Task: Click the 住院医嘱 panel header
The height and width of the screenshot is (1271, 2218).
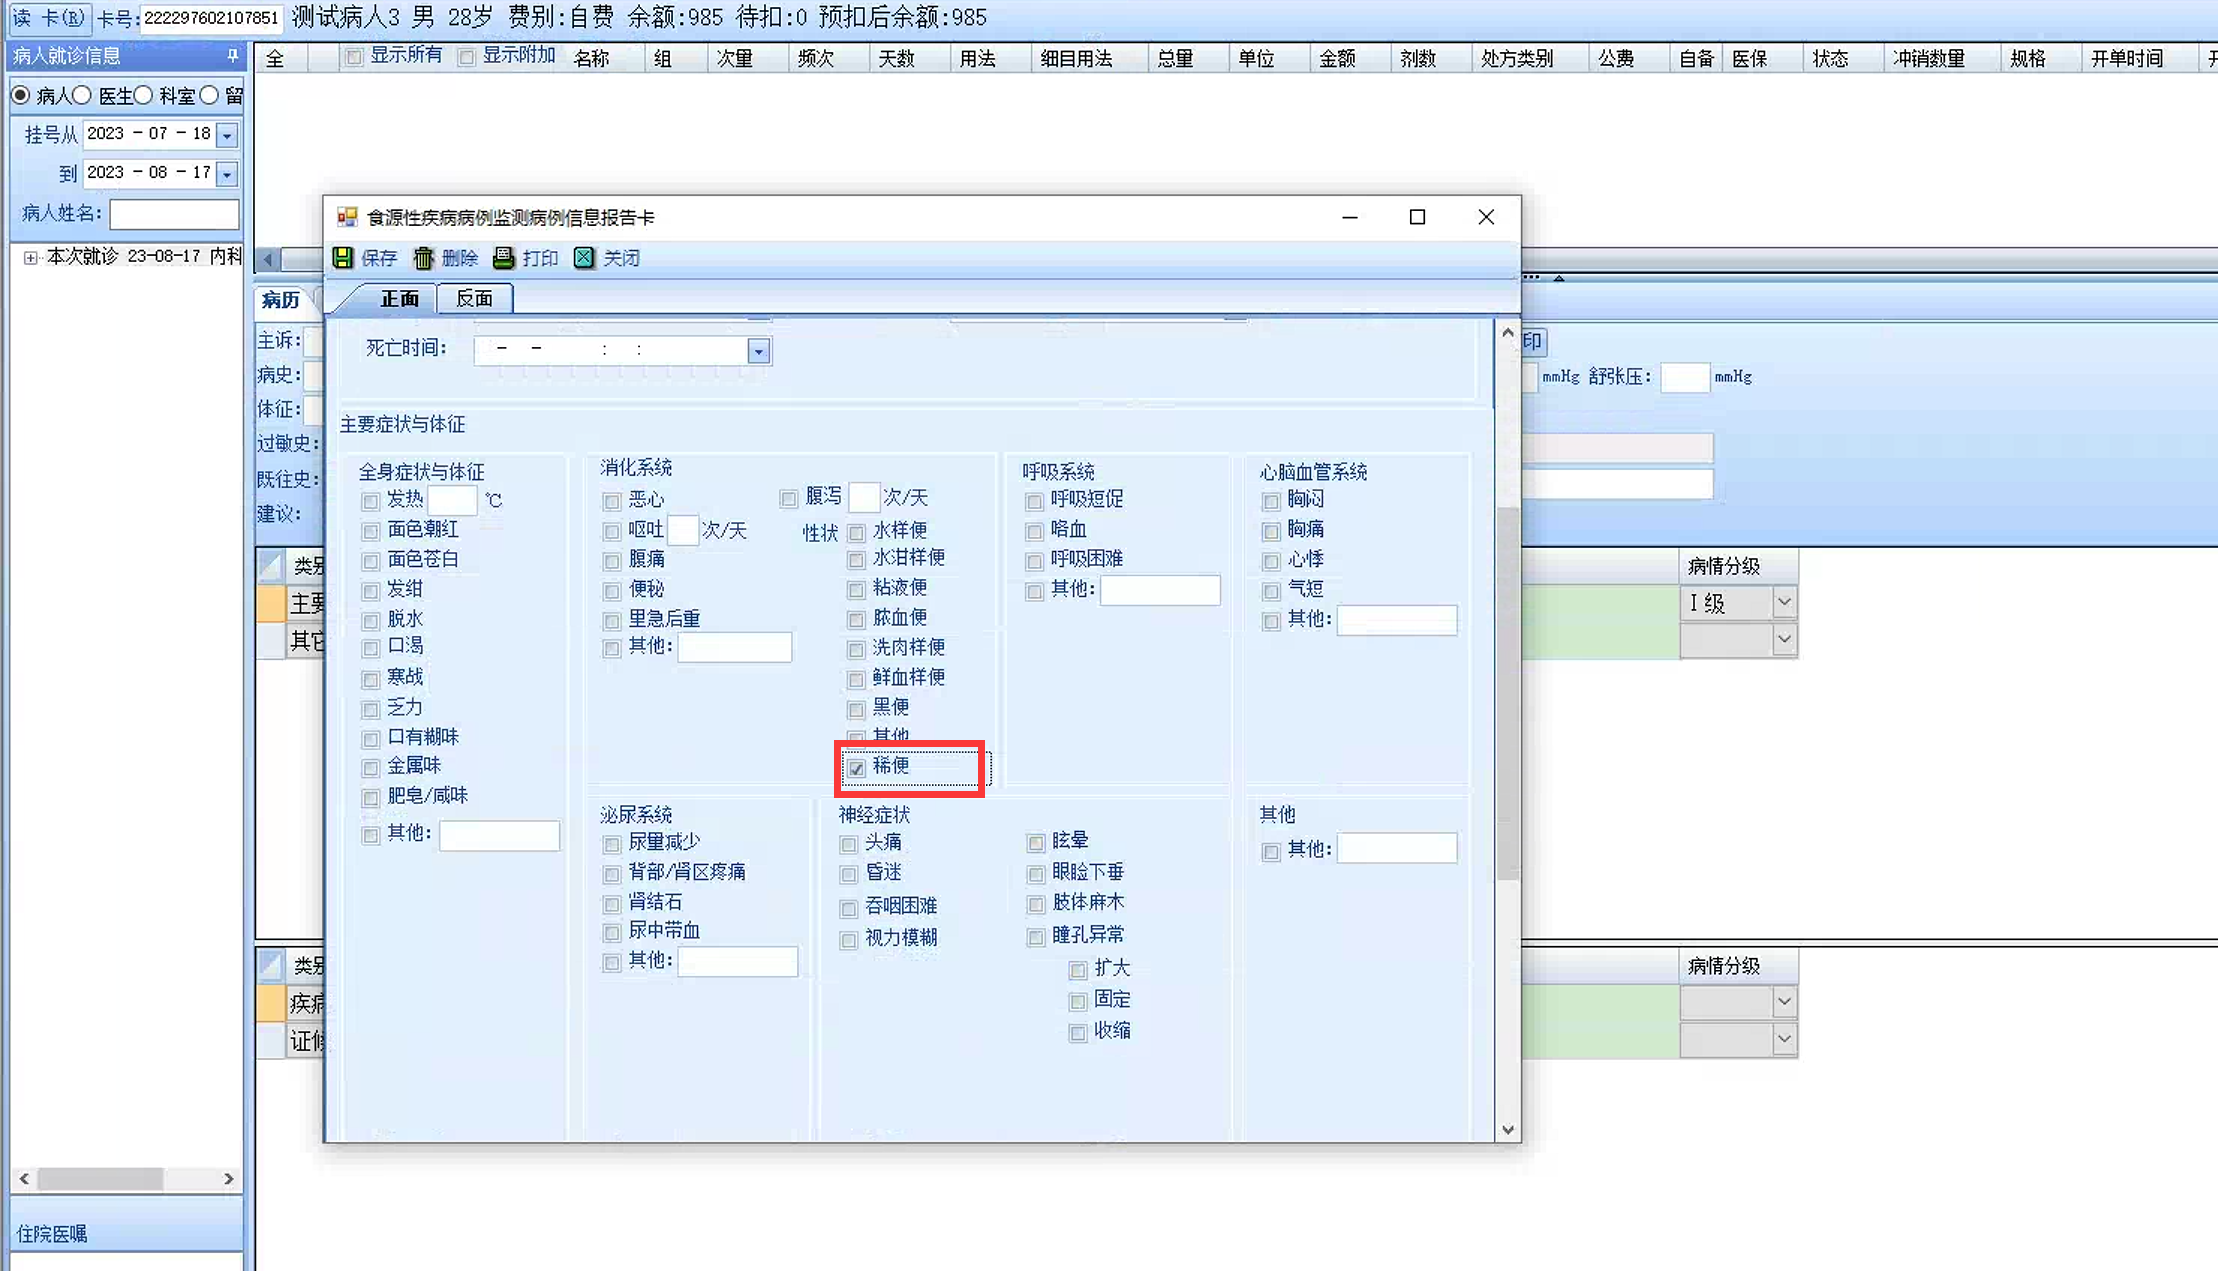Action: point(52,1234)
